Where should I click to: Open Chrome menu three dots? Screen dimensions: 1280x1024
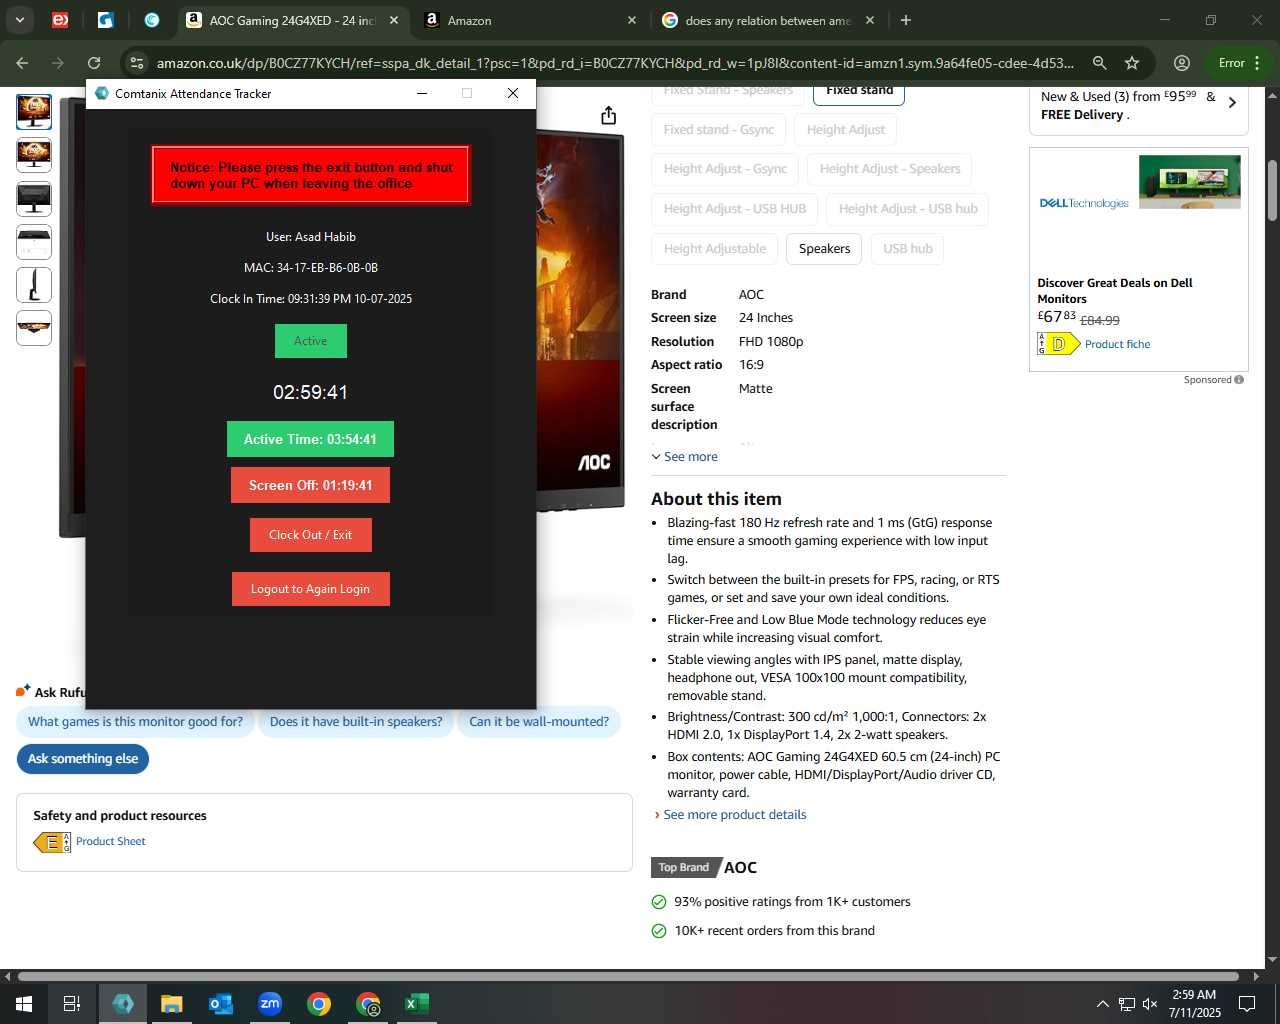[1257, 63]
